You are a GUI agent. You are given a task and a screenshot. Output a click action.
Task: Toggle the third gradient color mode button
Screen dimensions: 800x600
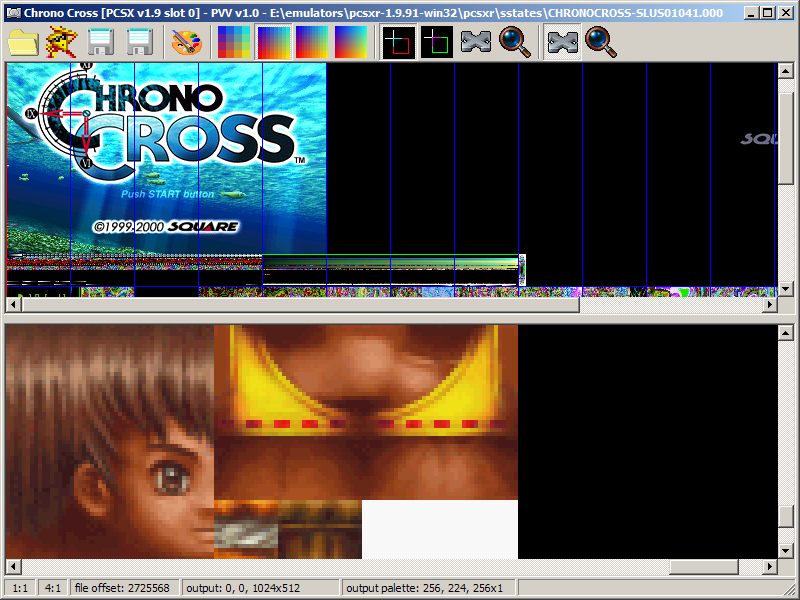312,42
